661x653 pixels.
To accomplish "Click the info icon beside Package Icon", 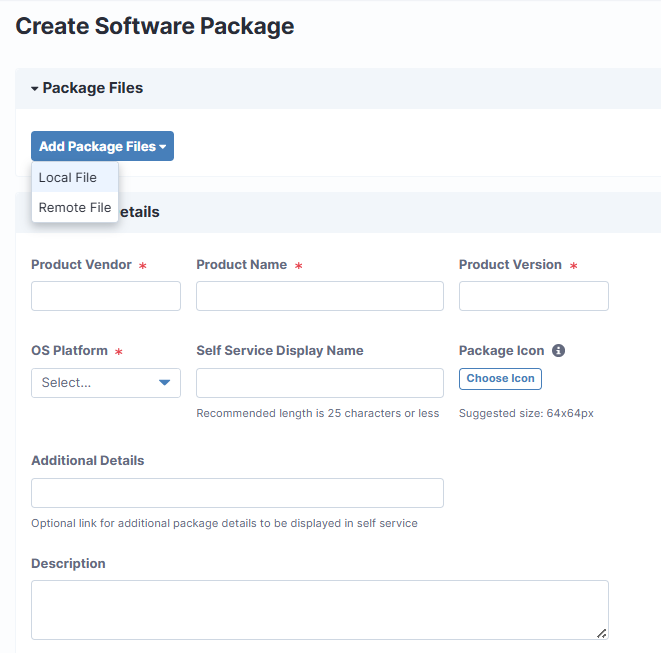I will tap(559, 351).
